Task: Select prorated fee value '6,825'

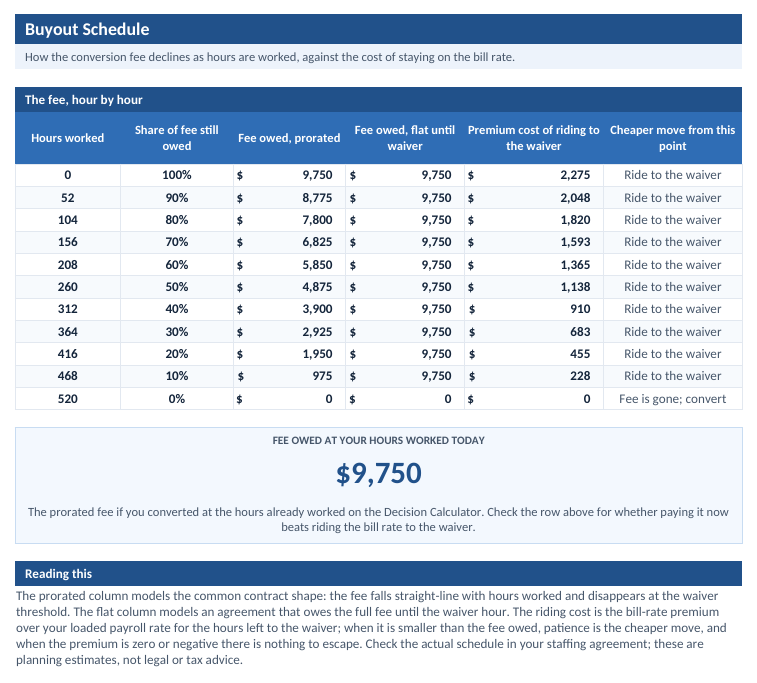Action: (289, 242)
